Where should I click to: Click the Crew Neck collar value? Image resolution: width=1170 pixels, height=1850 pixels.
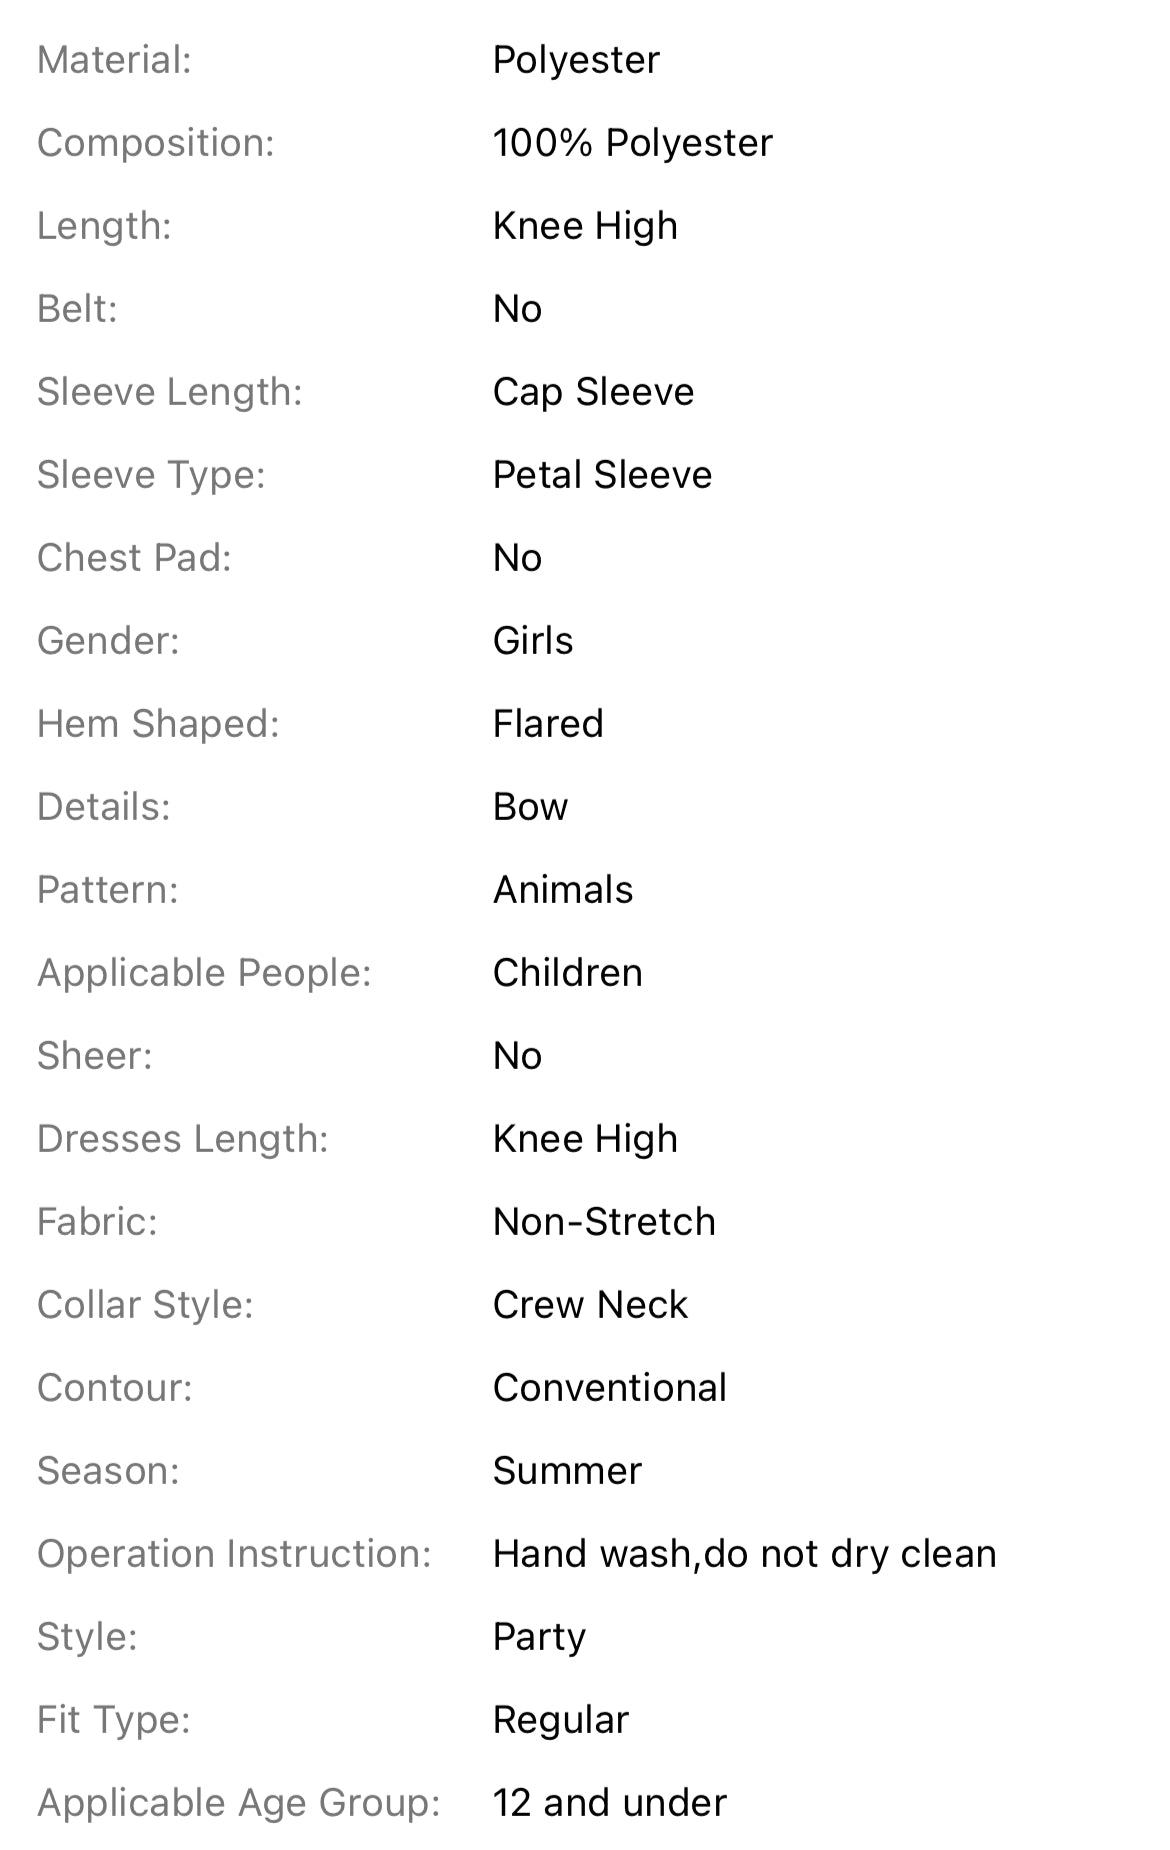click(x=590, y=1305)
